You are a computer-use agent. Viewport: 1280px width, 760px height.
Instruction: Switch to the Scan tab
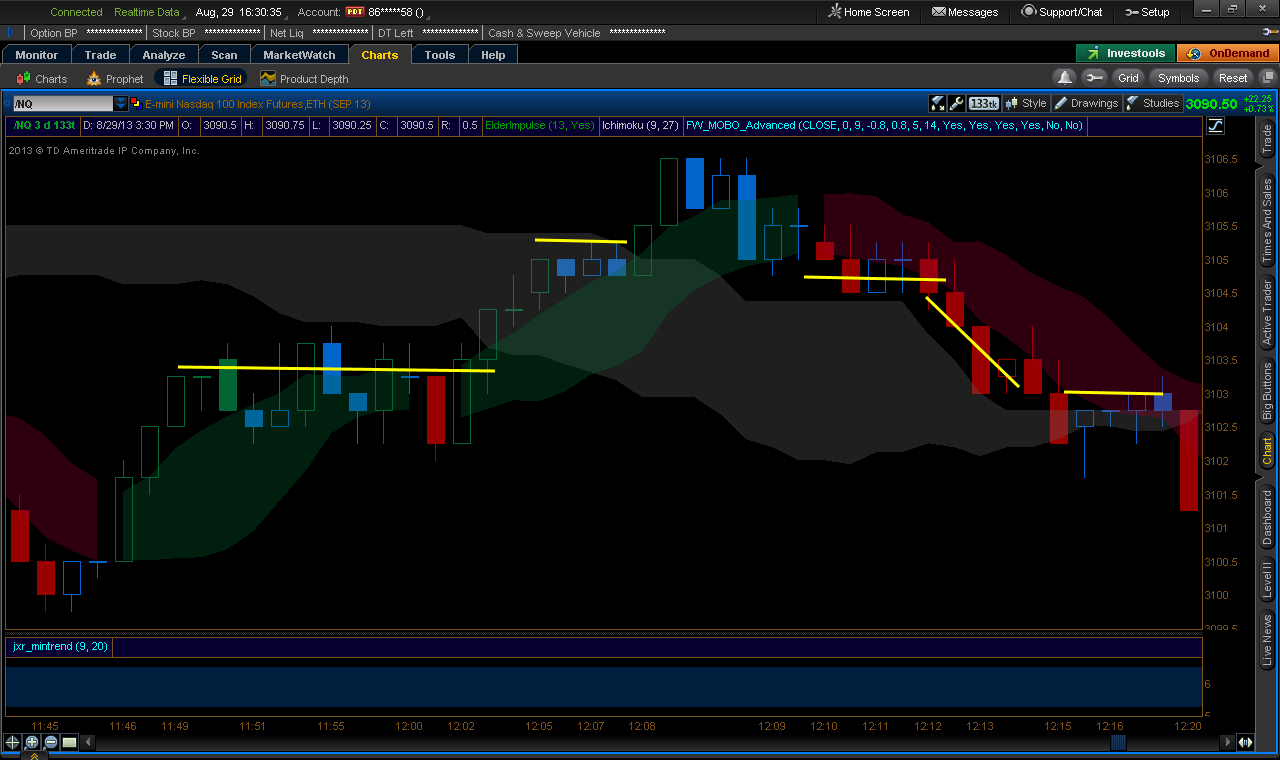pyautogui.click(x=225, y=55)
